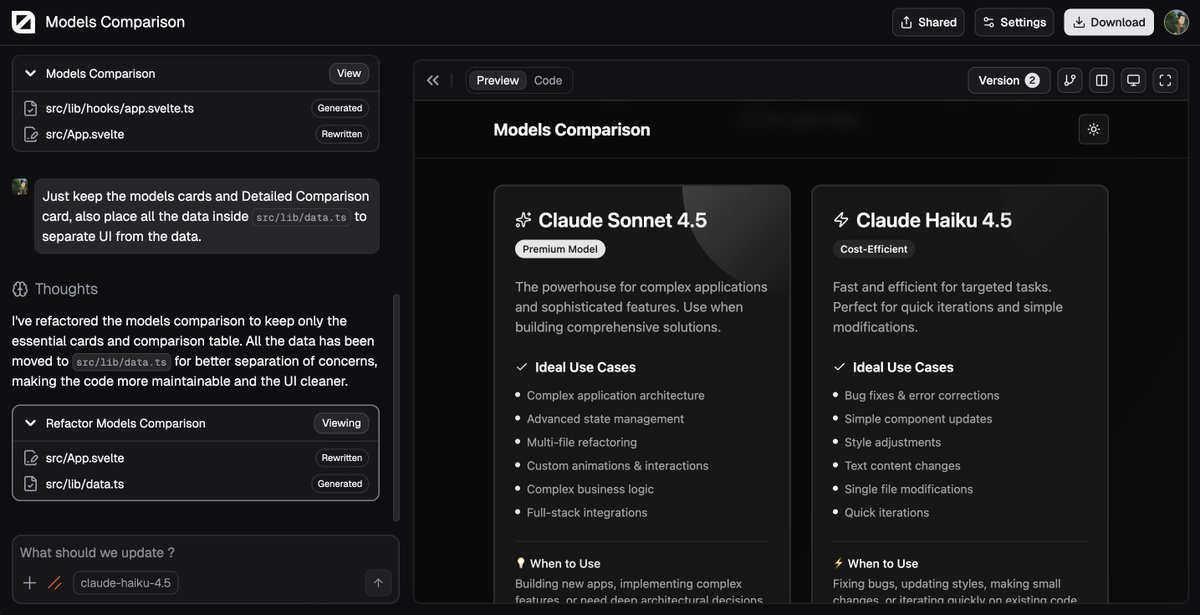Click the edit file icon for src/lib/data.ts
This screenshot has height=615, width=1200.
coord(30,484)
